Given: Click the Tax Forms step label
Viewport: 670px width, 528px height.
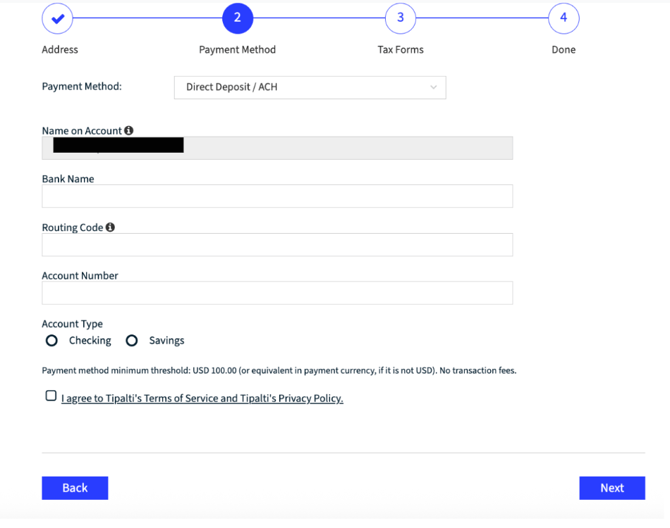Looking at the screenshot, I should [400, 50].
